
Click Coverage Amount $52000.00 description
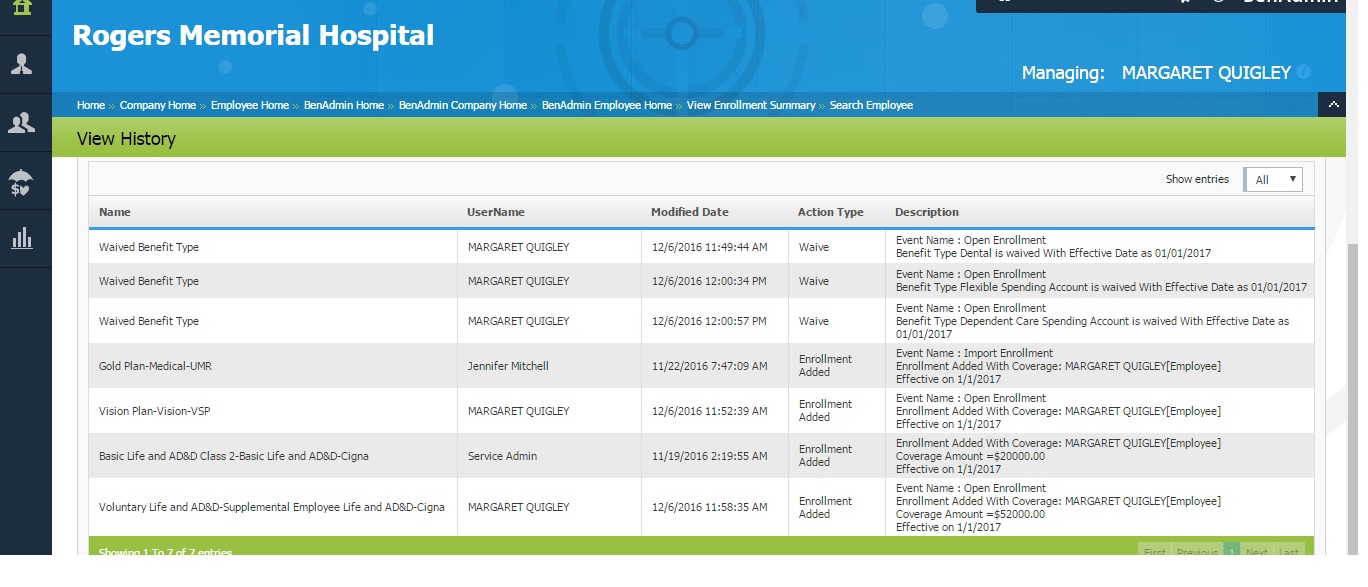coord(1058,507)
